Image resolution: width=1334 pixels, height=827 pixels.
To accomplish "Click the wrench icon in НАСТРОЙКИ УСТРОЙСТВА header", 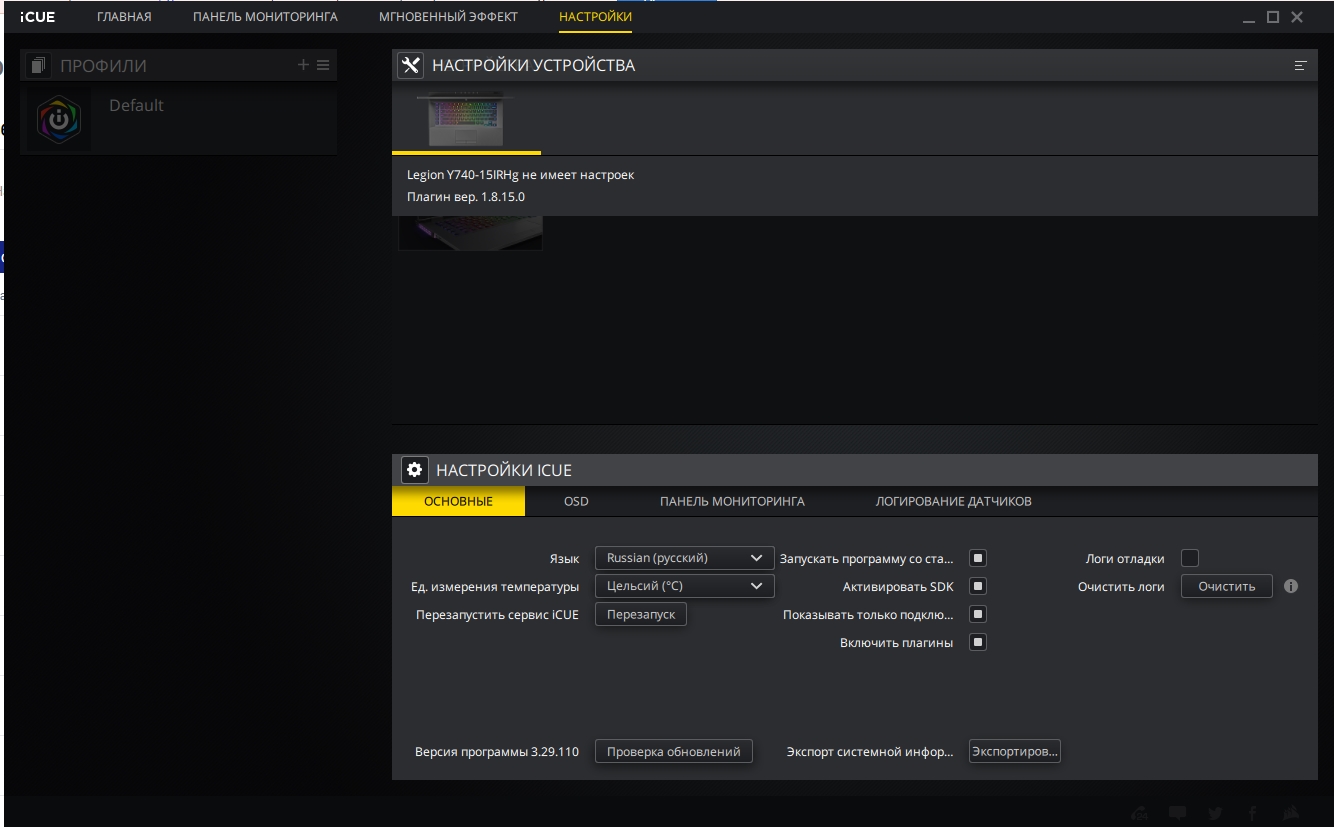I will tap(410, 66).
